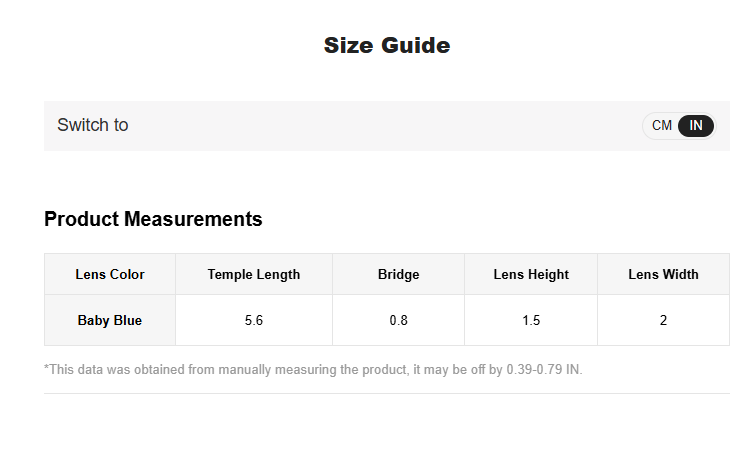Viewport: 749px width, 458px height.
Task: Click the 1.5 lens height value
Action: click(531, 320)
